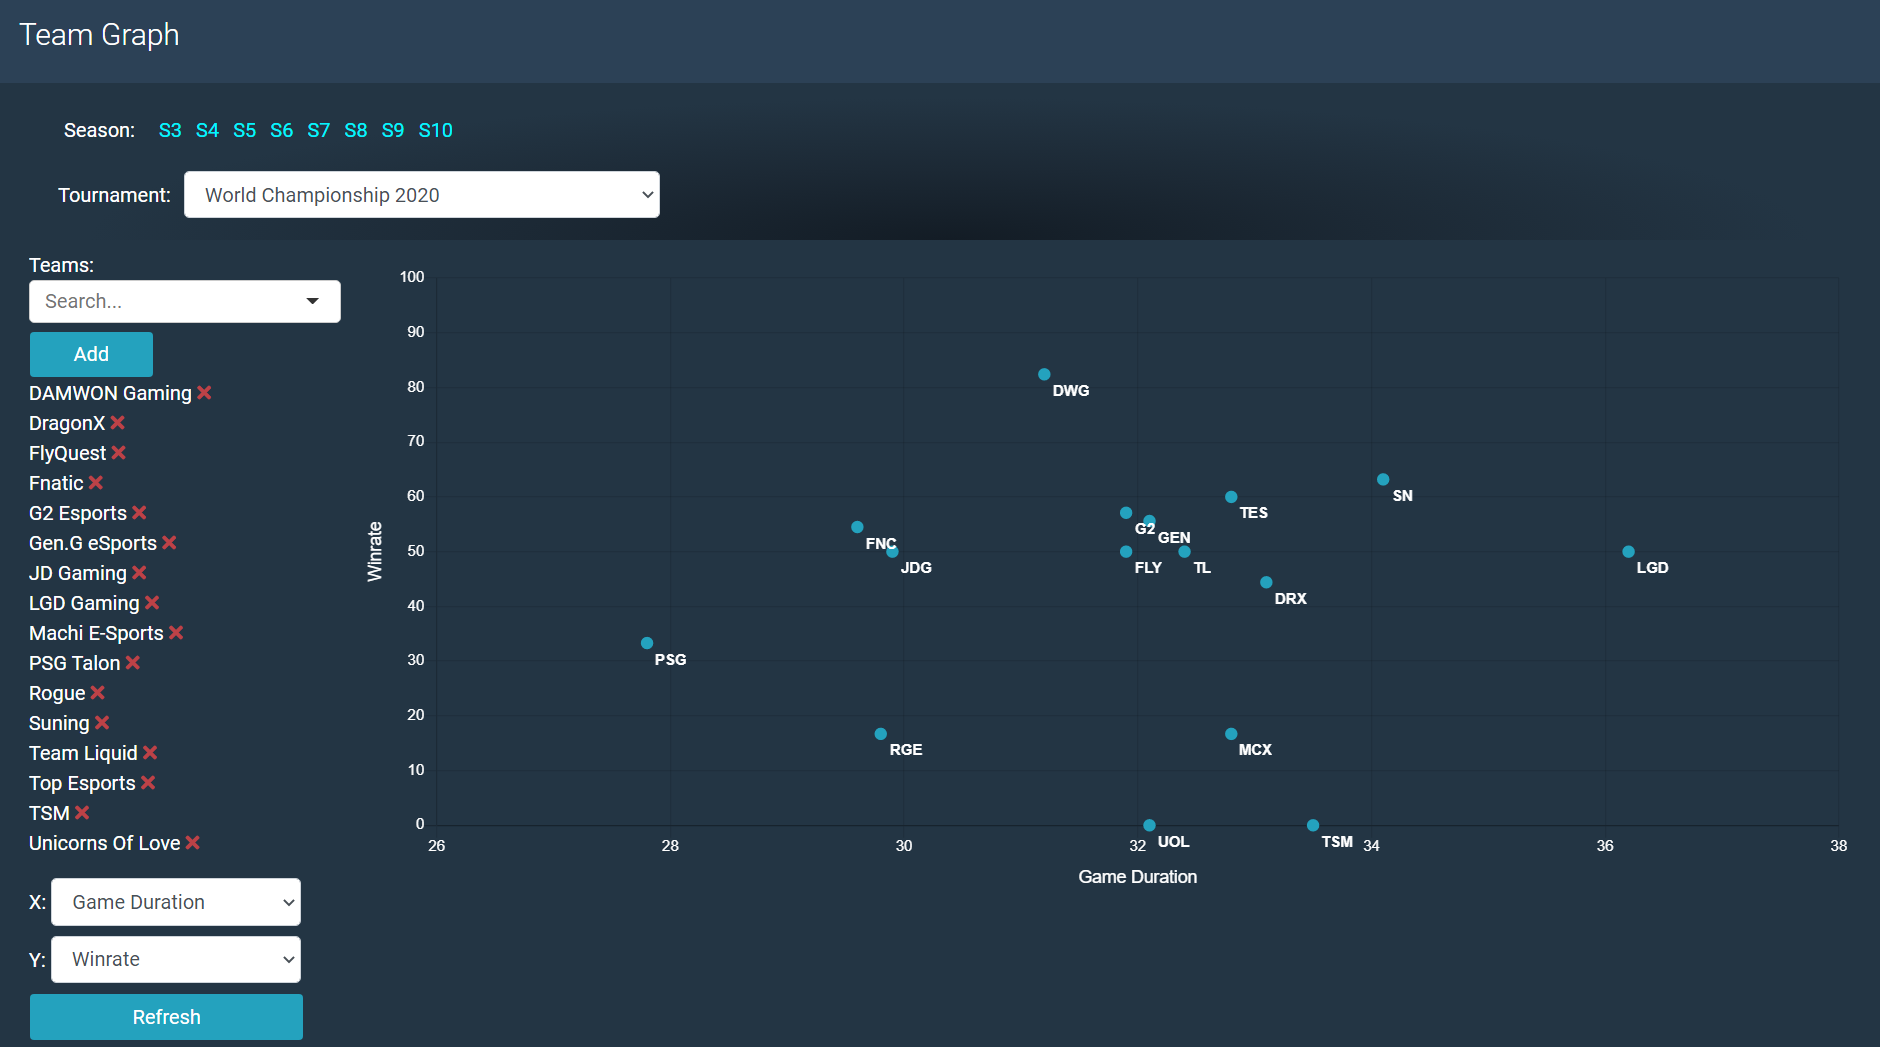Remove Rogue with its red X
Image resolution: width=1880 pixels, height=1047 pixels.
click(x=98, y=693)
